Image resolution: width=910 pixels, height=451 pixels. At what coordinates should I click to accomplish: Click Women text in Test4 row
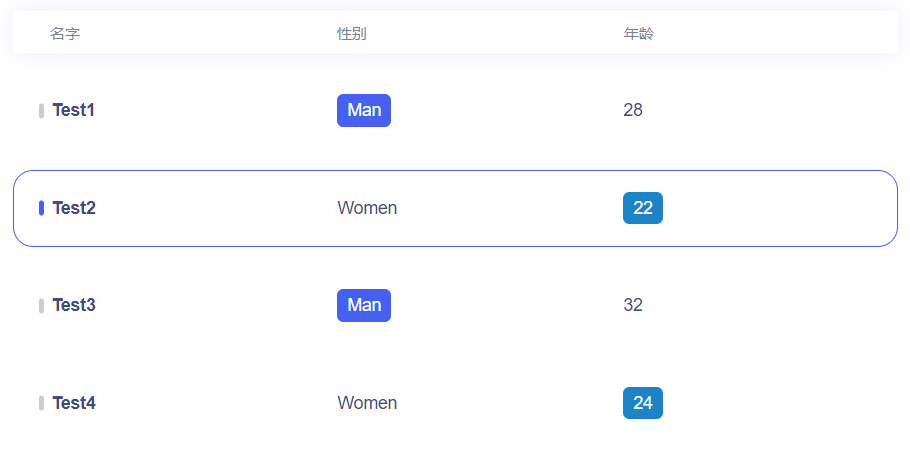pos(367,403)
